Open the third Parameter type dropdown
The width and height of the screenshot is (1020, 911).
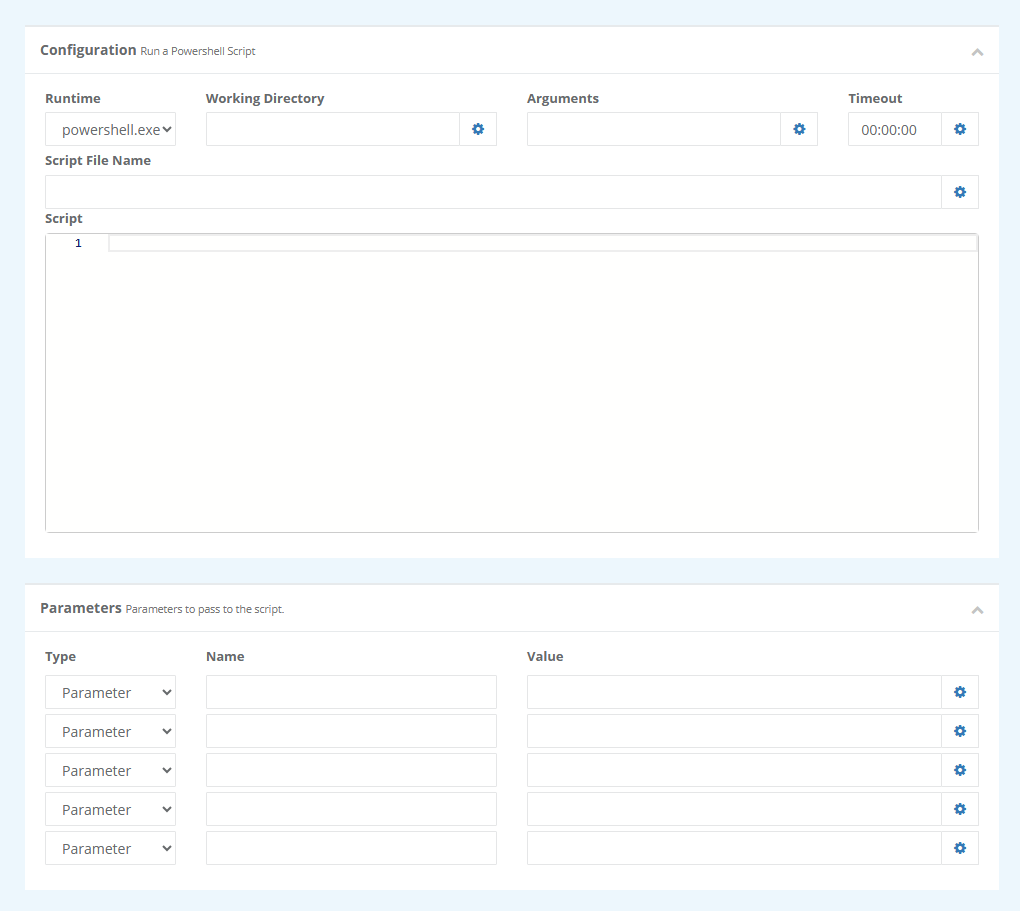pyautogui.click(x=110, y=769)
